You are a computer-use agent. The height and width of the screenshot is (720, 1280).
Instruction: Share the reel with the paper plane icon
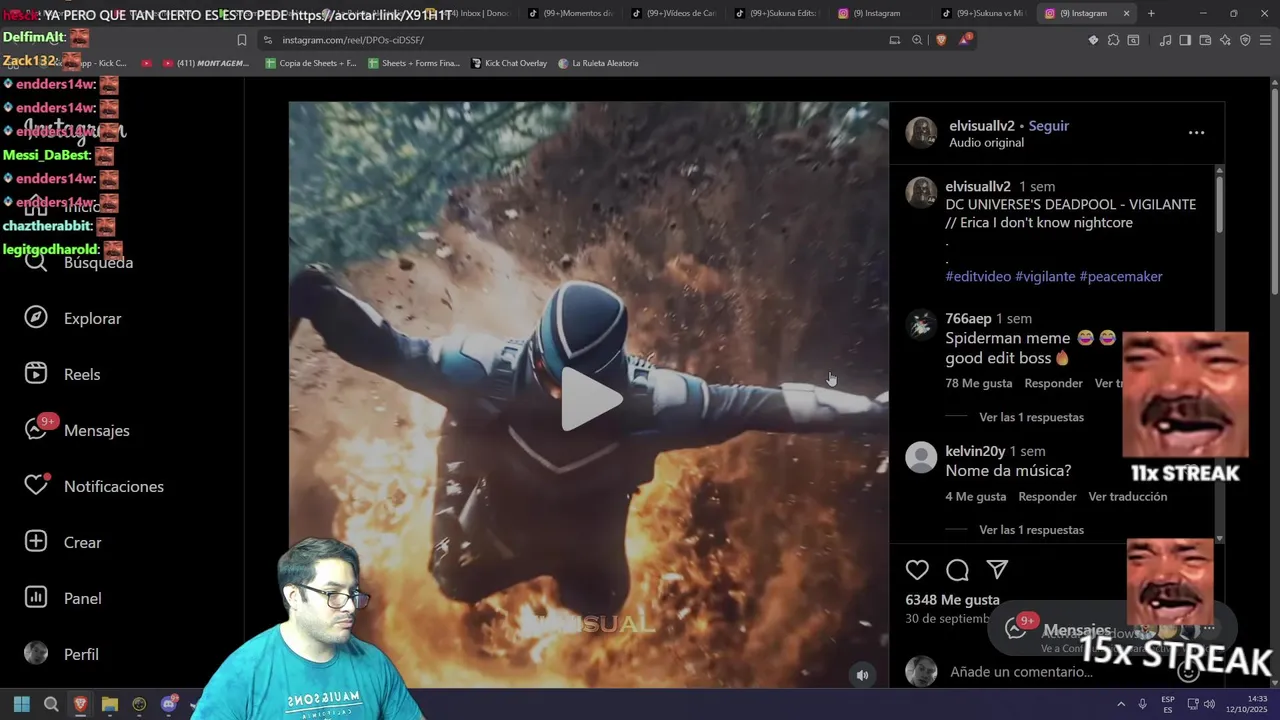click(x=997, y=570)
